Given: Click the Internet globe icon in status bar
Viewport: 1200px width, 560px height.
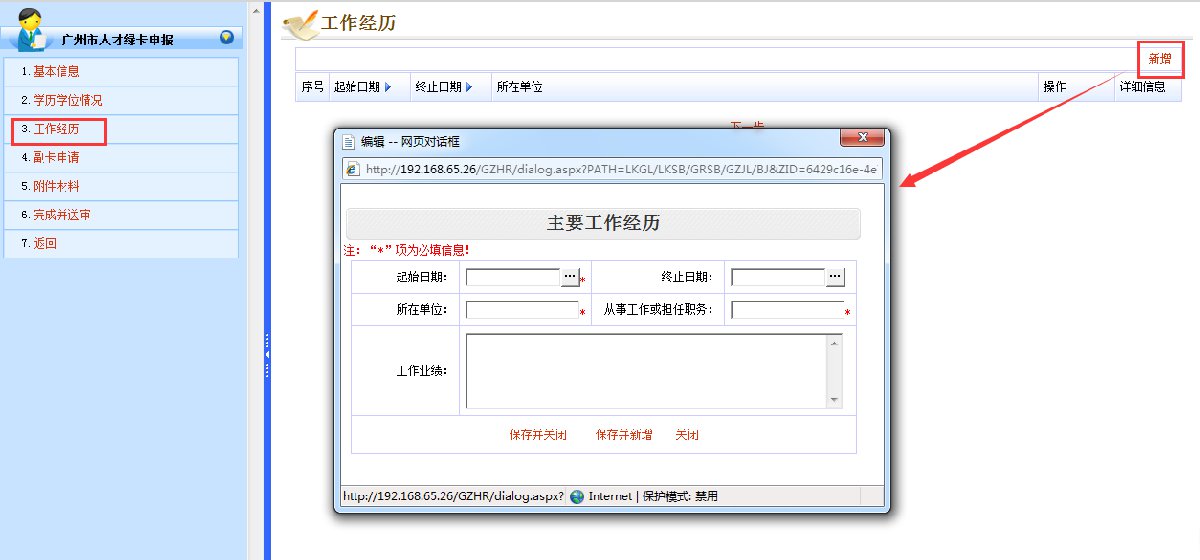Looking at the screenshot, I should (x=577, y=496).
